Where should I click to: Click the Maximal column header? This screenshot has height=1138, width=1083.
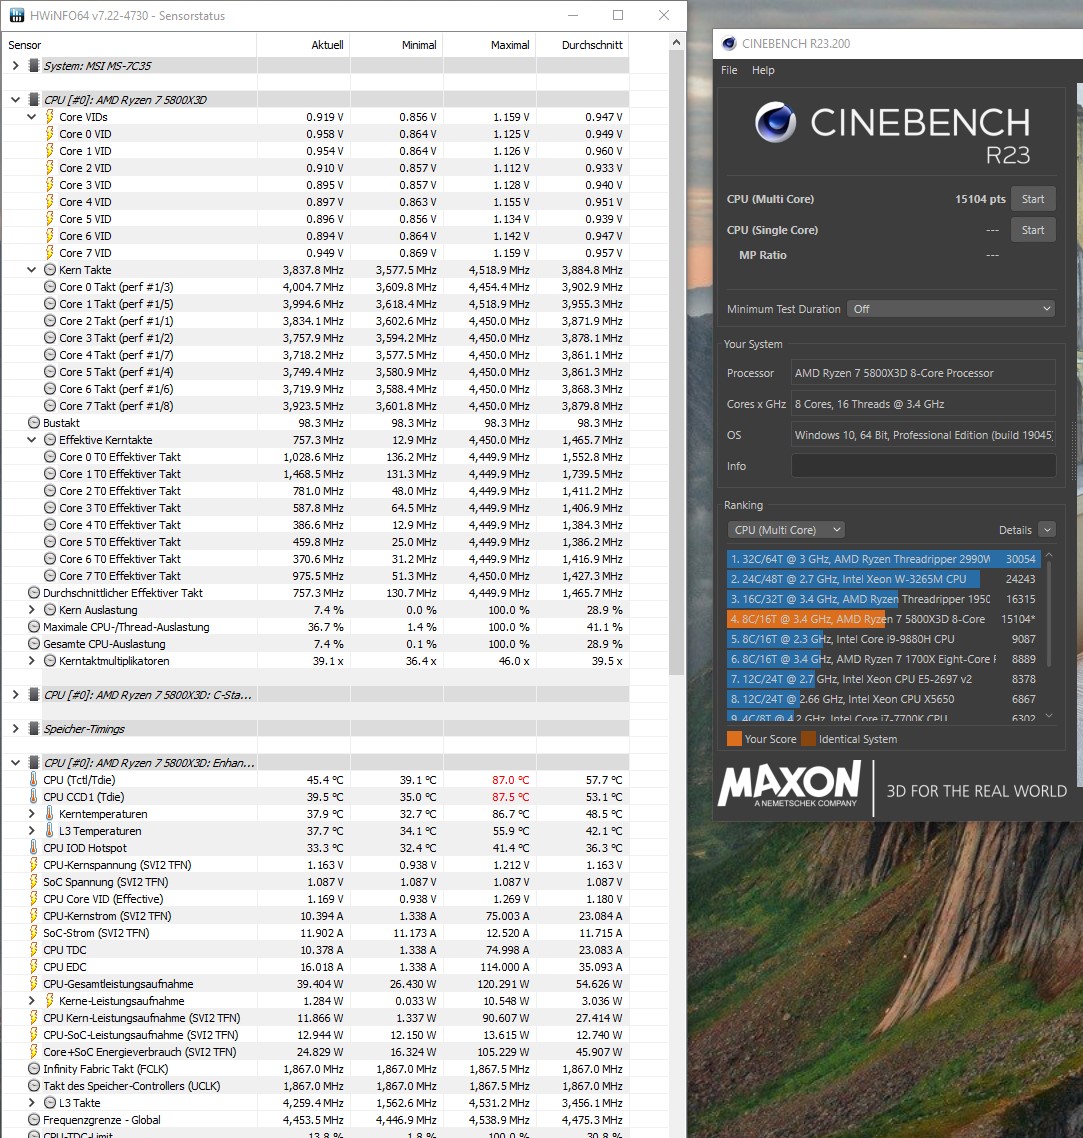[489, 45]
